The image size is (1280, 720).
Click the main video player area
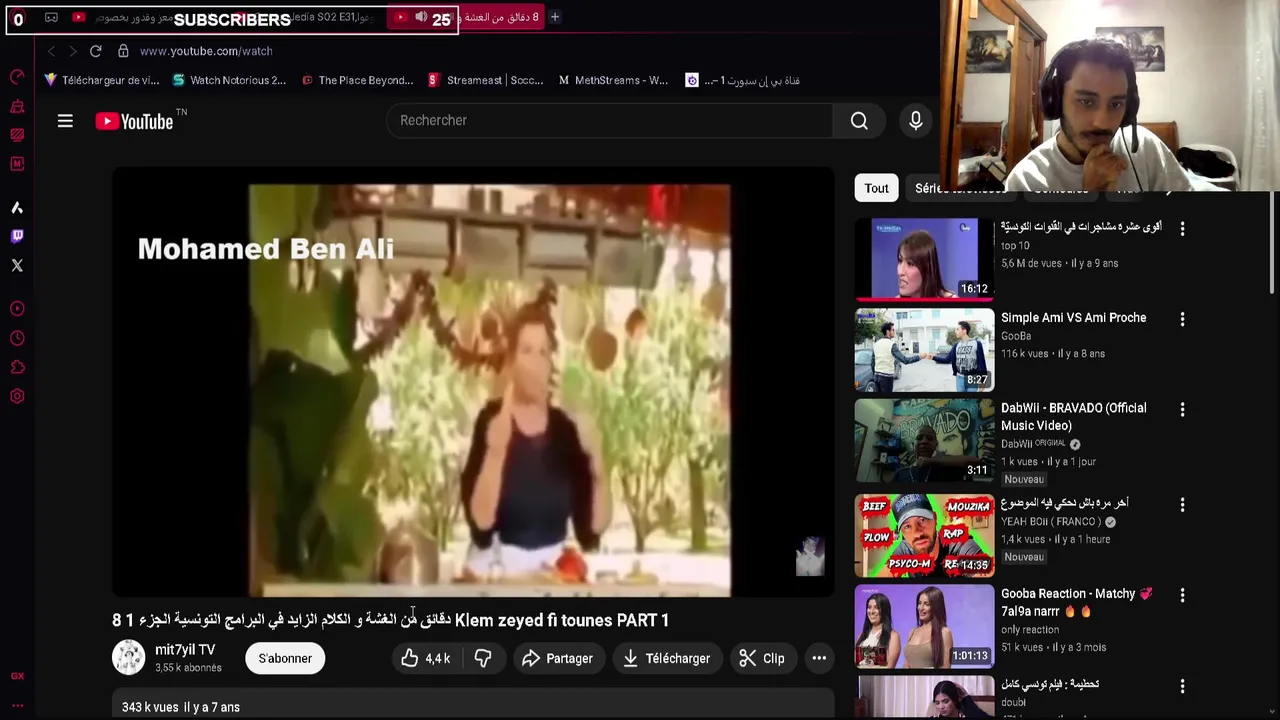[473, 382]
